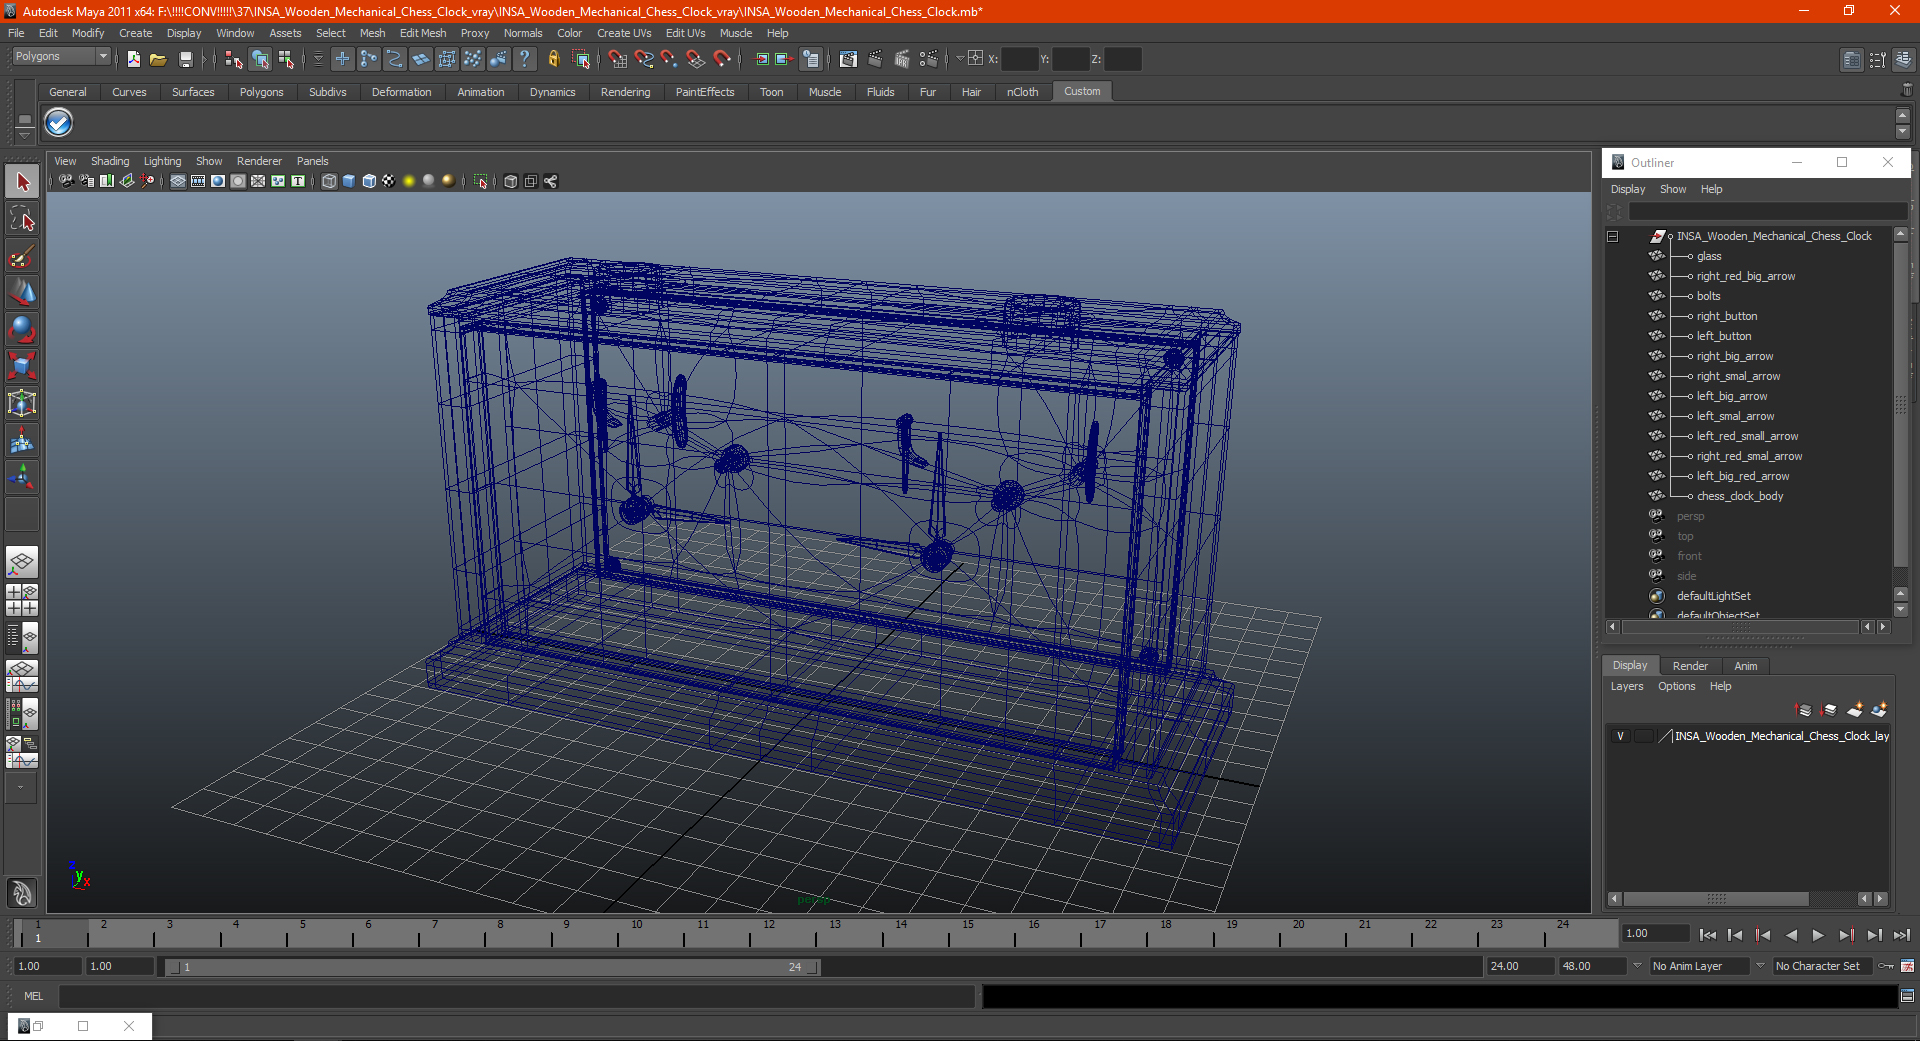Switch to single perspective view layout
This screenshot has width=1920, height=1041.
click(22, 562)
